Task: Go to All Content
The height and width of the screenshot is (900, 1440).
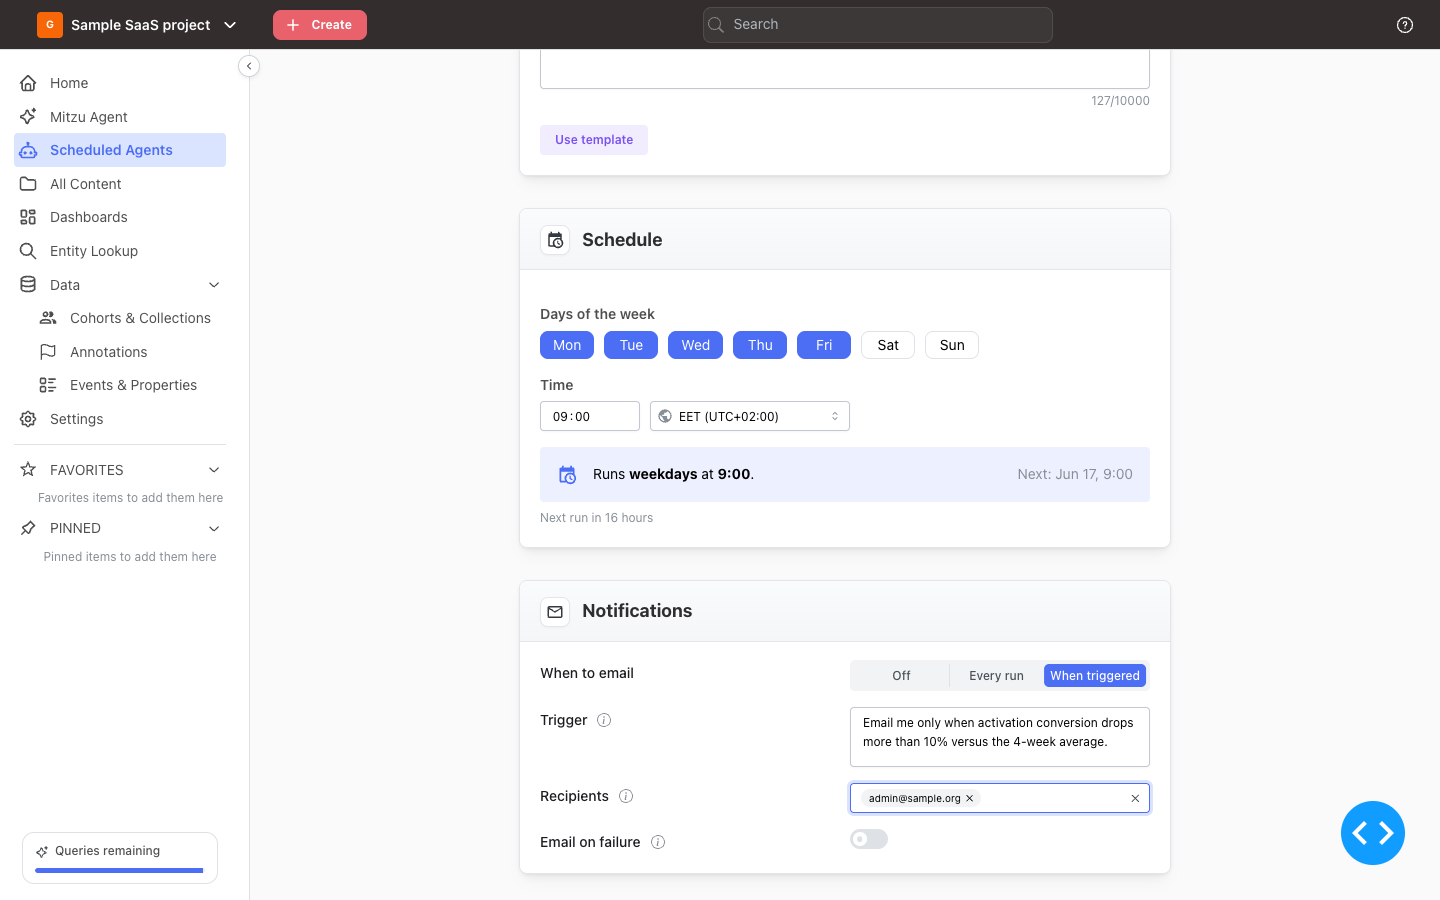Action: coord(120,184)
